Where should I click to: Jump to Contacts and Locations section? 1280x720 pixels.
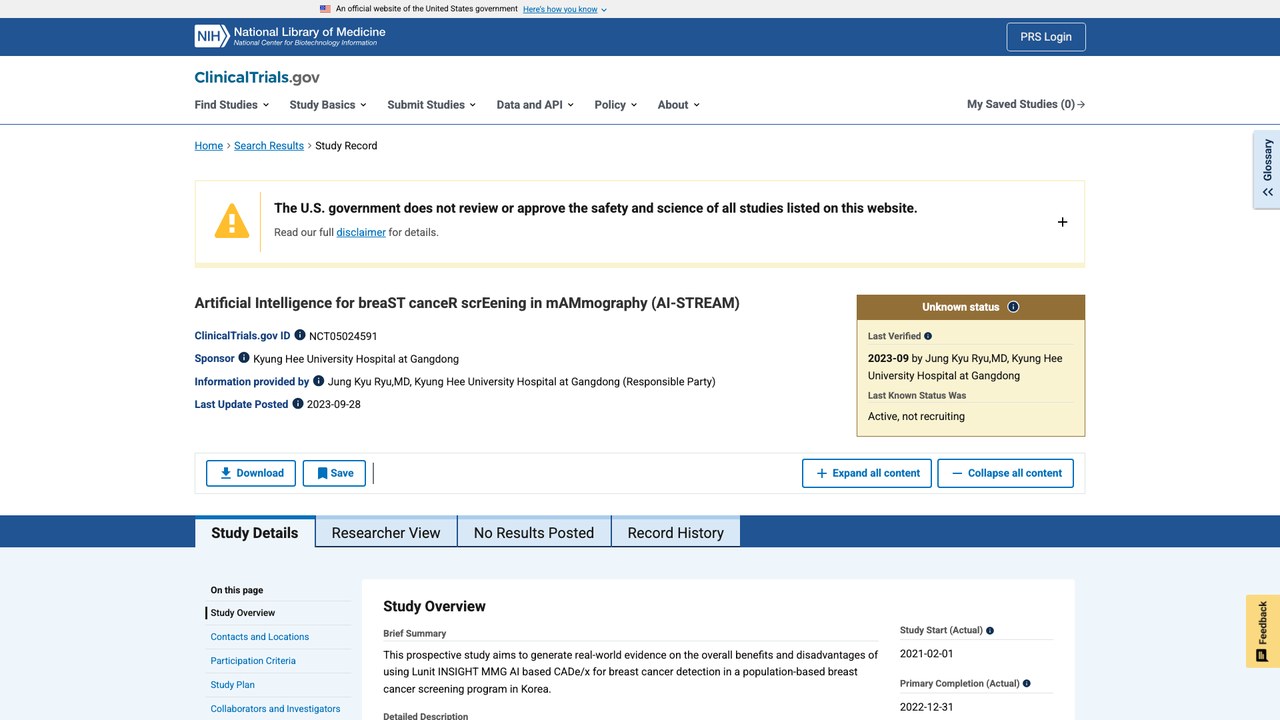point(260,636)
